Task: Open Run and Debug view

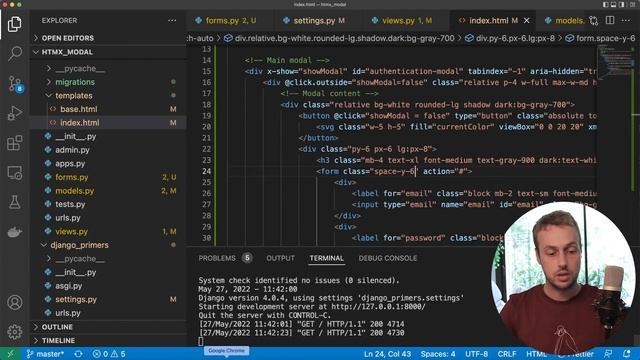Action: [15, 113]
